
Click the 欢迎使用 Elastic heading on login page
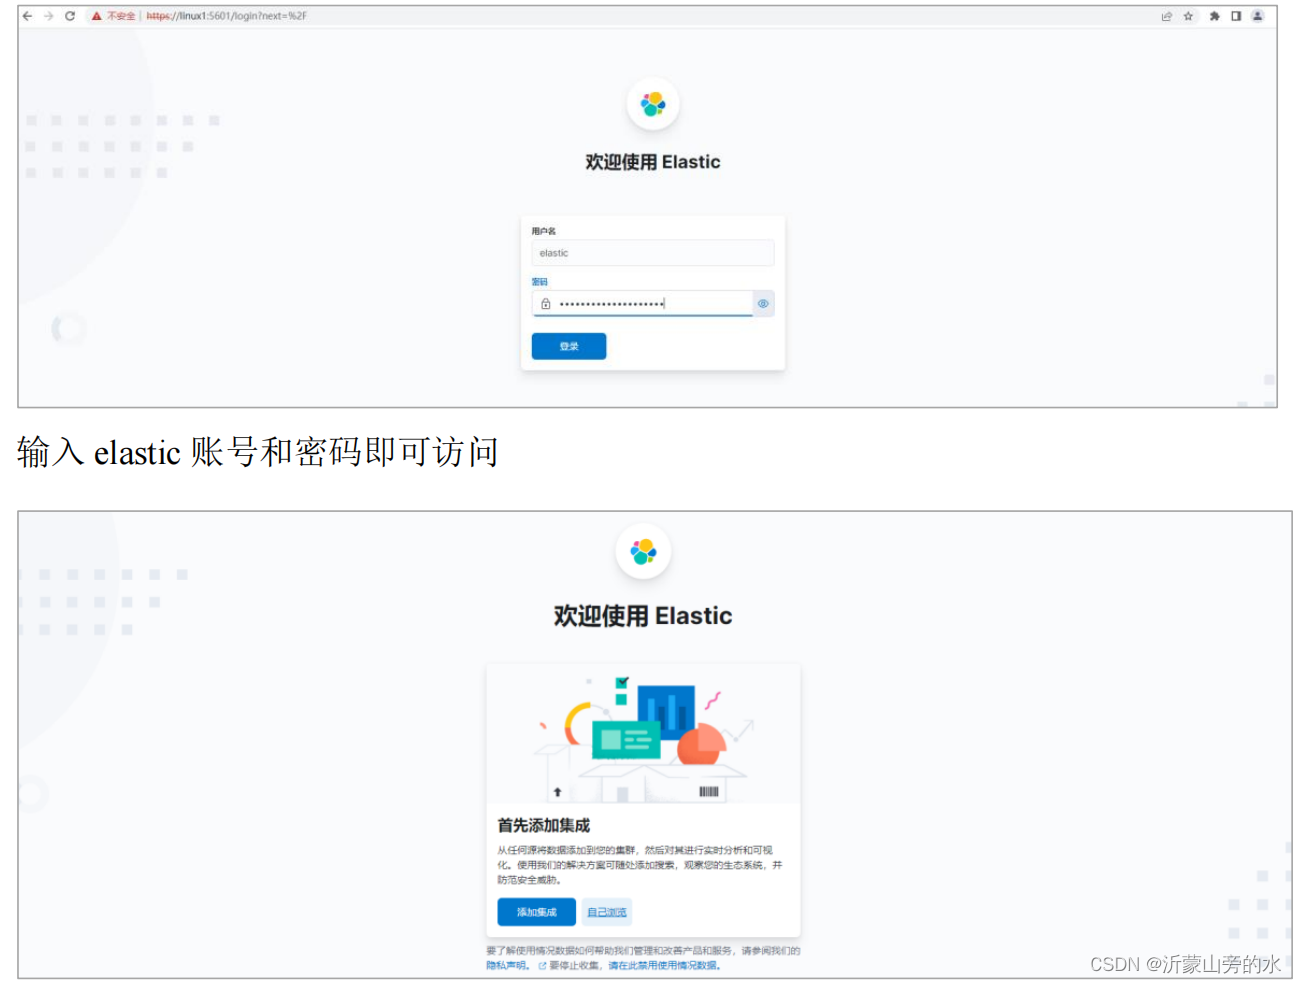(653, 162)
